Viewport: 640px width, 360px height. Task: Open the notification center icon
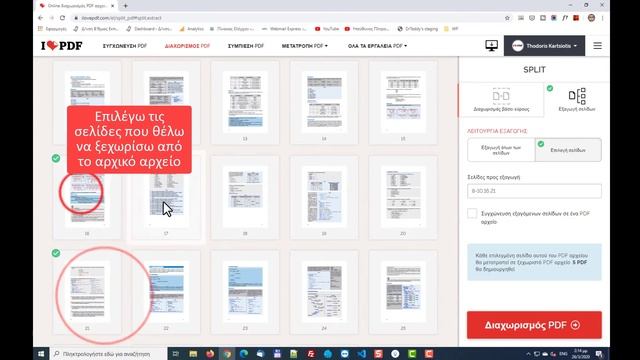[x=599, y=354]
